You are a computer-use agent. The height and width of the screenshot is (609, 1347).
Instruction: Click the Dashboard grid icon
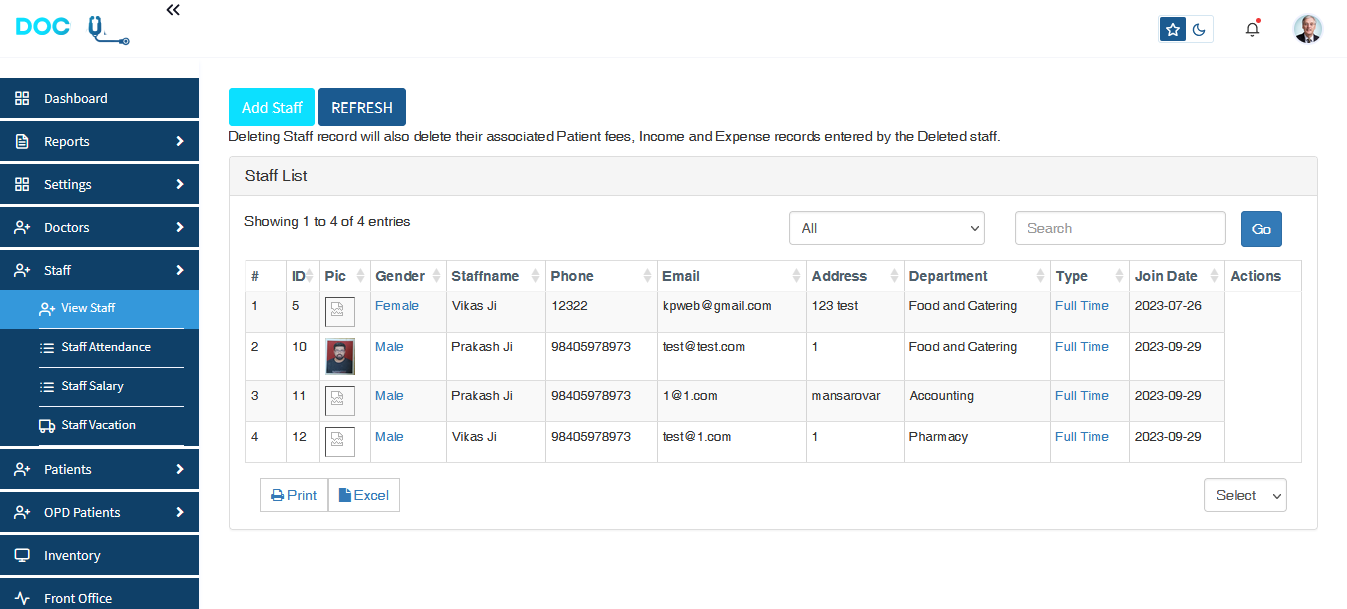pyautogui.click(x=22, y=99)
